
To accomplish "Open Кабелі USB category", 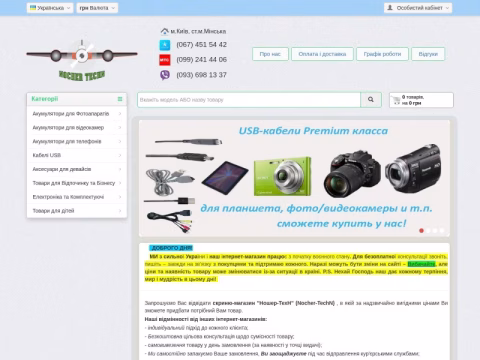I will click(x=47, y=155).
